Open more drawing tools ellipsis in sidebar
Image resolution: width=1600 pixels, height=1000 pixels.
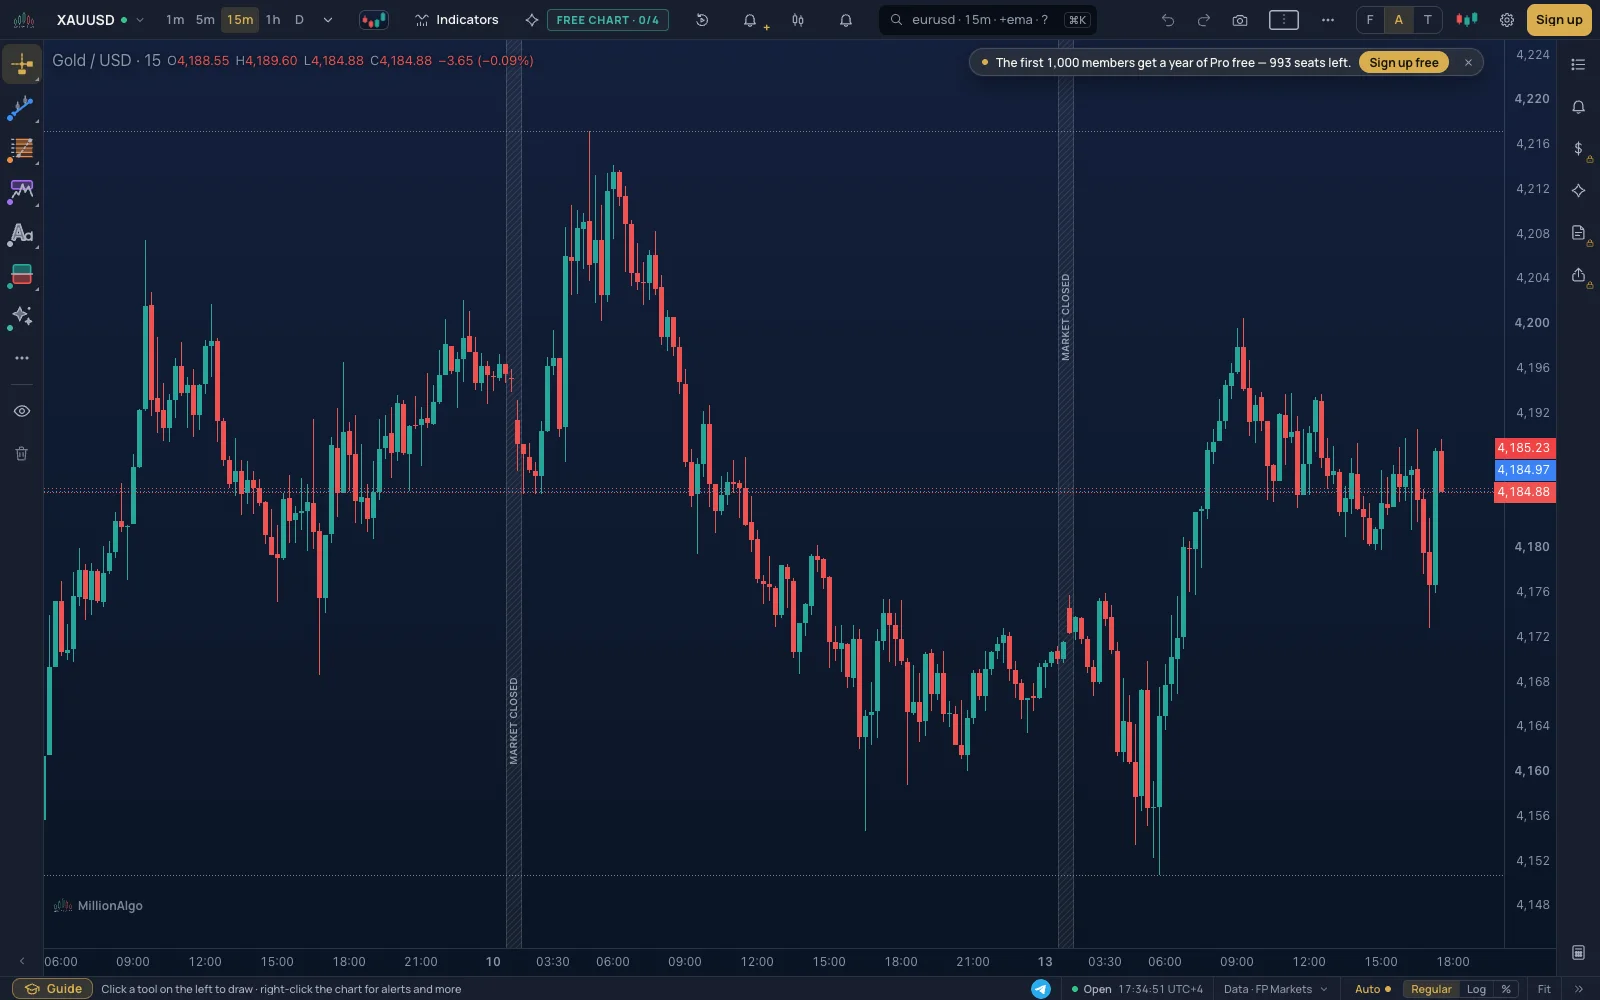click(x=21, y=358)
